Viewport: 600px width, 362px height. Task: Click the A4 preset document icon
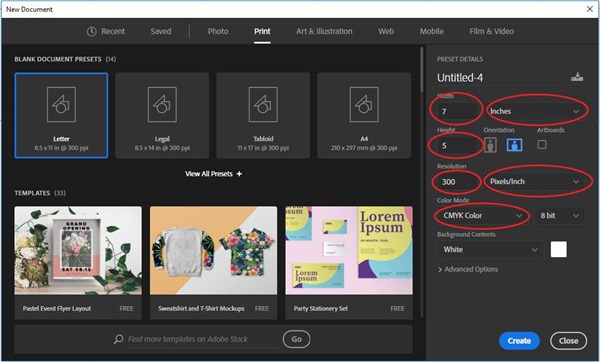364,104
